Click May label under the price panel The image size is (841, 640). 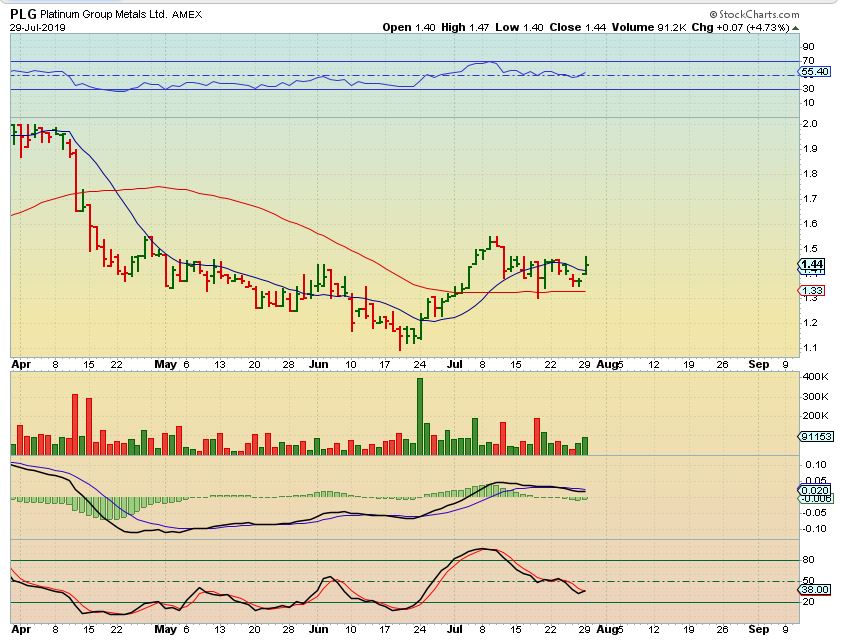coord(165,364)
